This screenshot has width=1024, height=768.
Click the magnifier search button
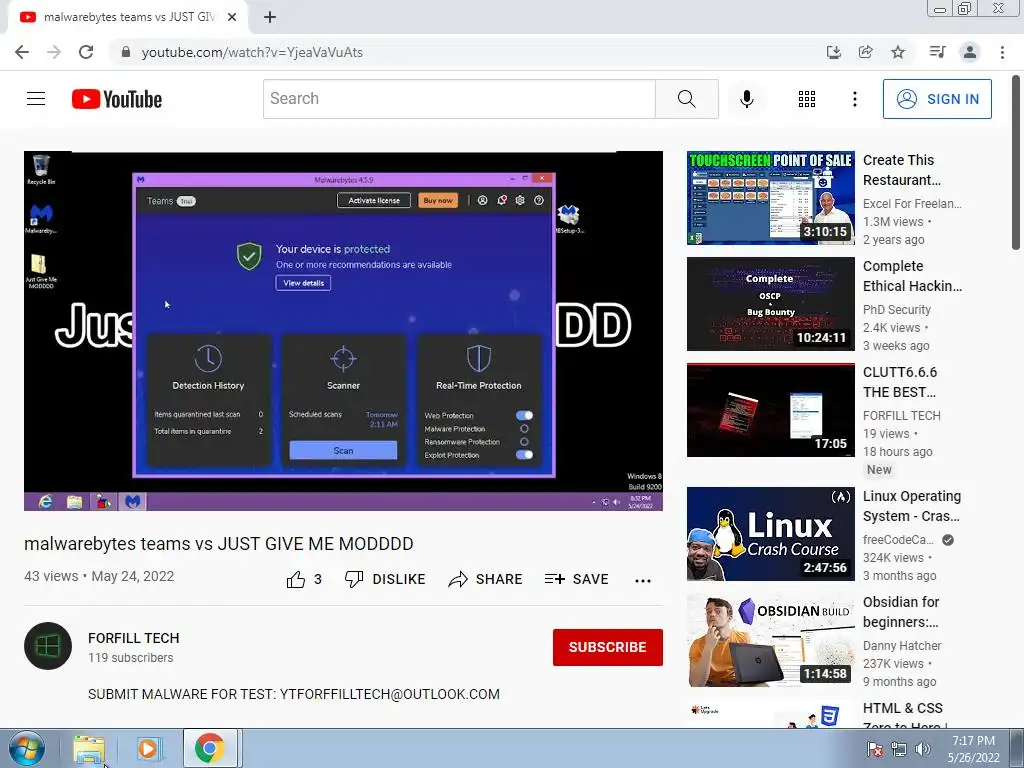(686, 99)
